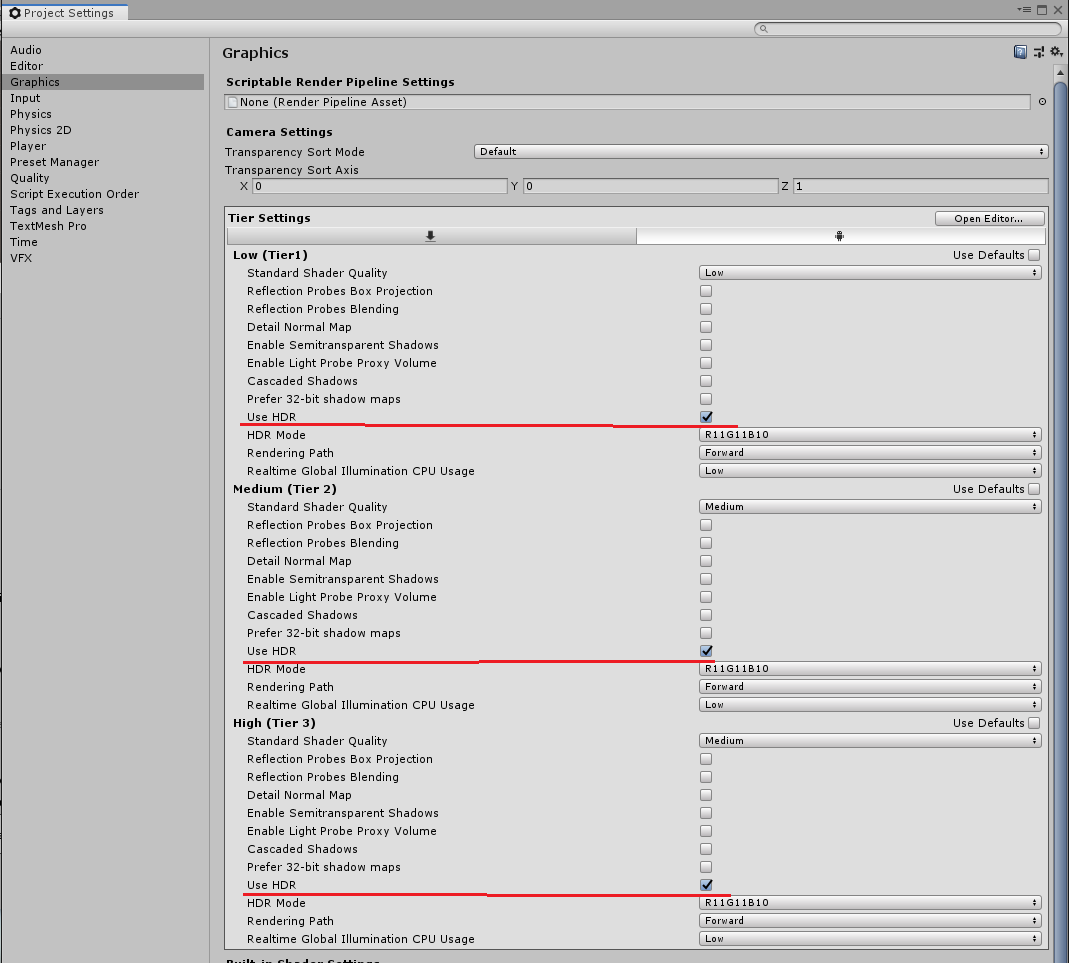Open Standard Shader Quality dropdown in High tier
This screenshot has width=1069, height=963.
[870, 741]
